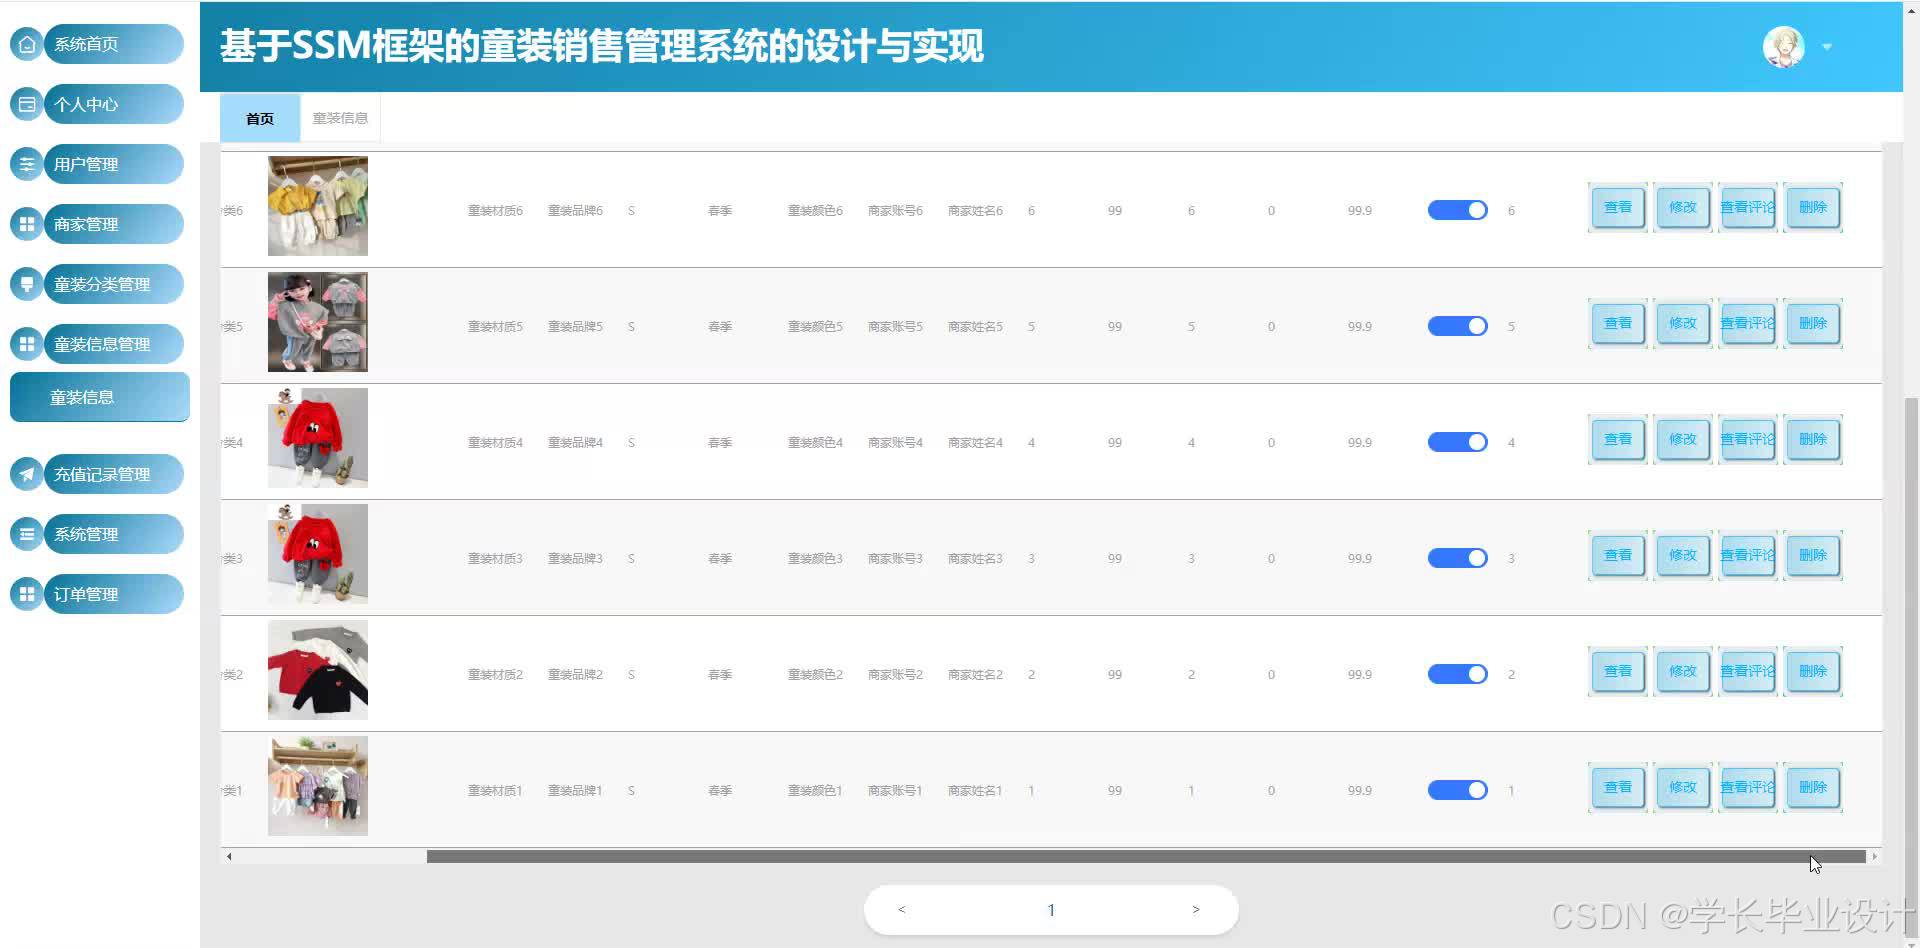The width and height of the screenshot is (1920, 948).
Task: Toggle the switch in row 3
Action: tap(1457, 558)
